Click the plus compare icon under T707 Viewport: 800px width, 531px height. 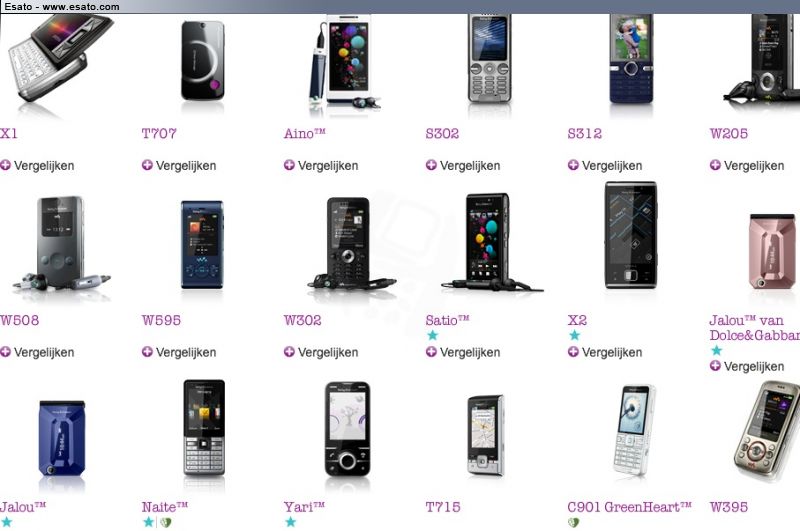point(147,165)
